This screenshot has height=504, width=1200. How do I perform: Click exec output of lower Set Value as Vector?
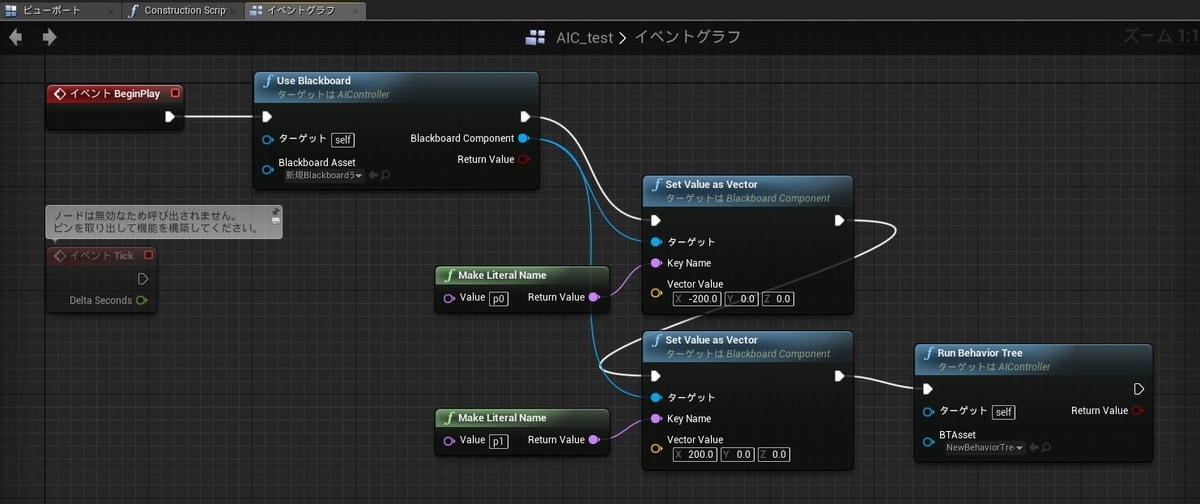[840, 376]
